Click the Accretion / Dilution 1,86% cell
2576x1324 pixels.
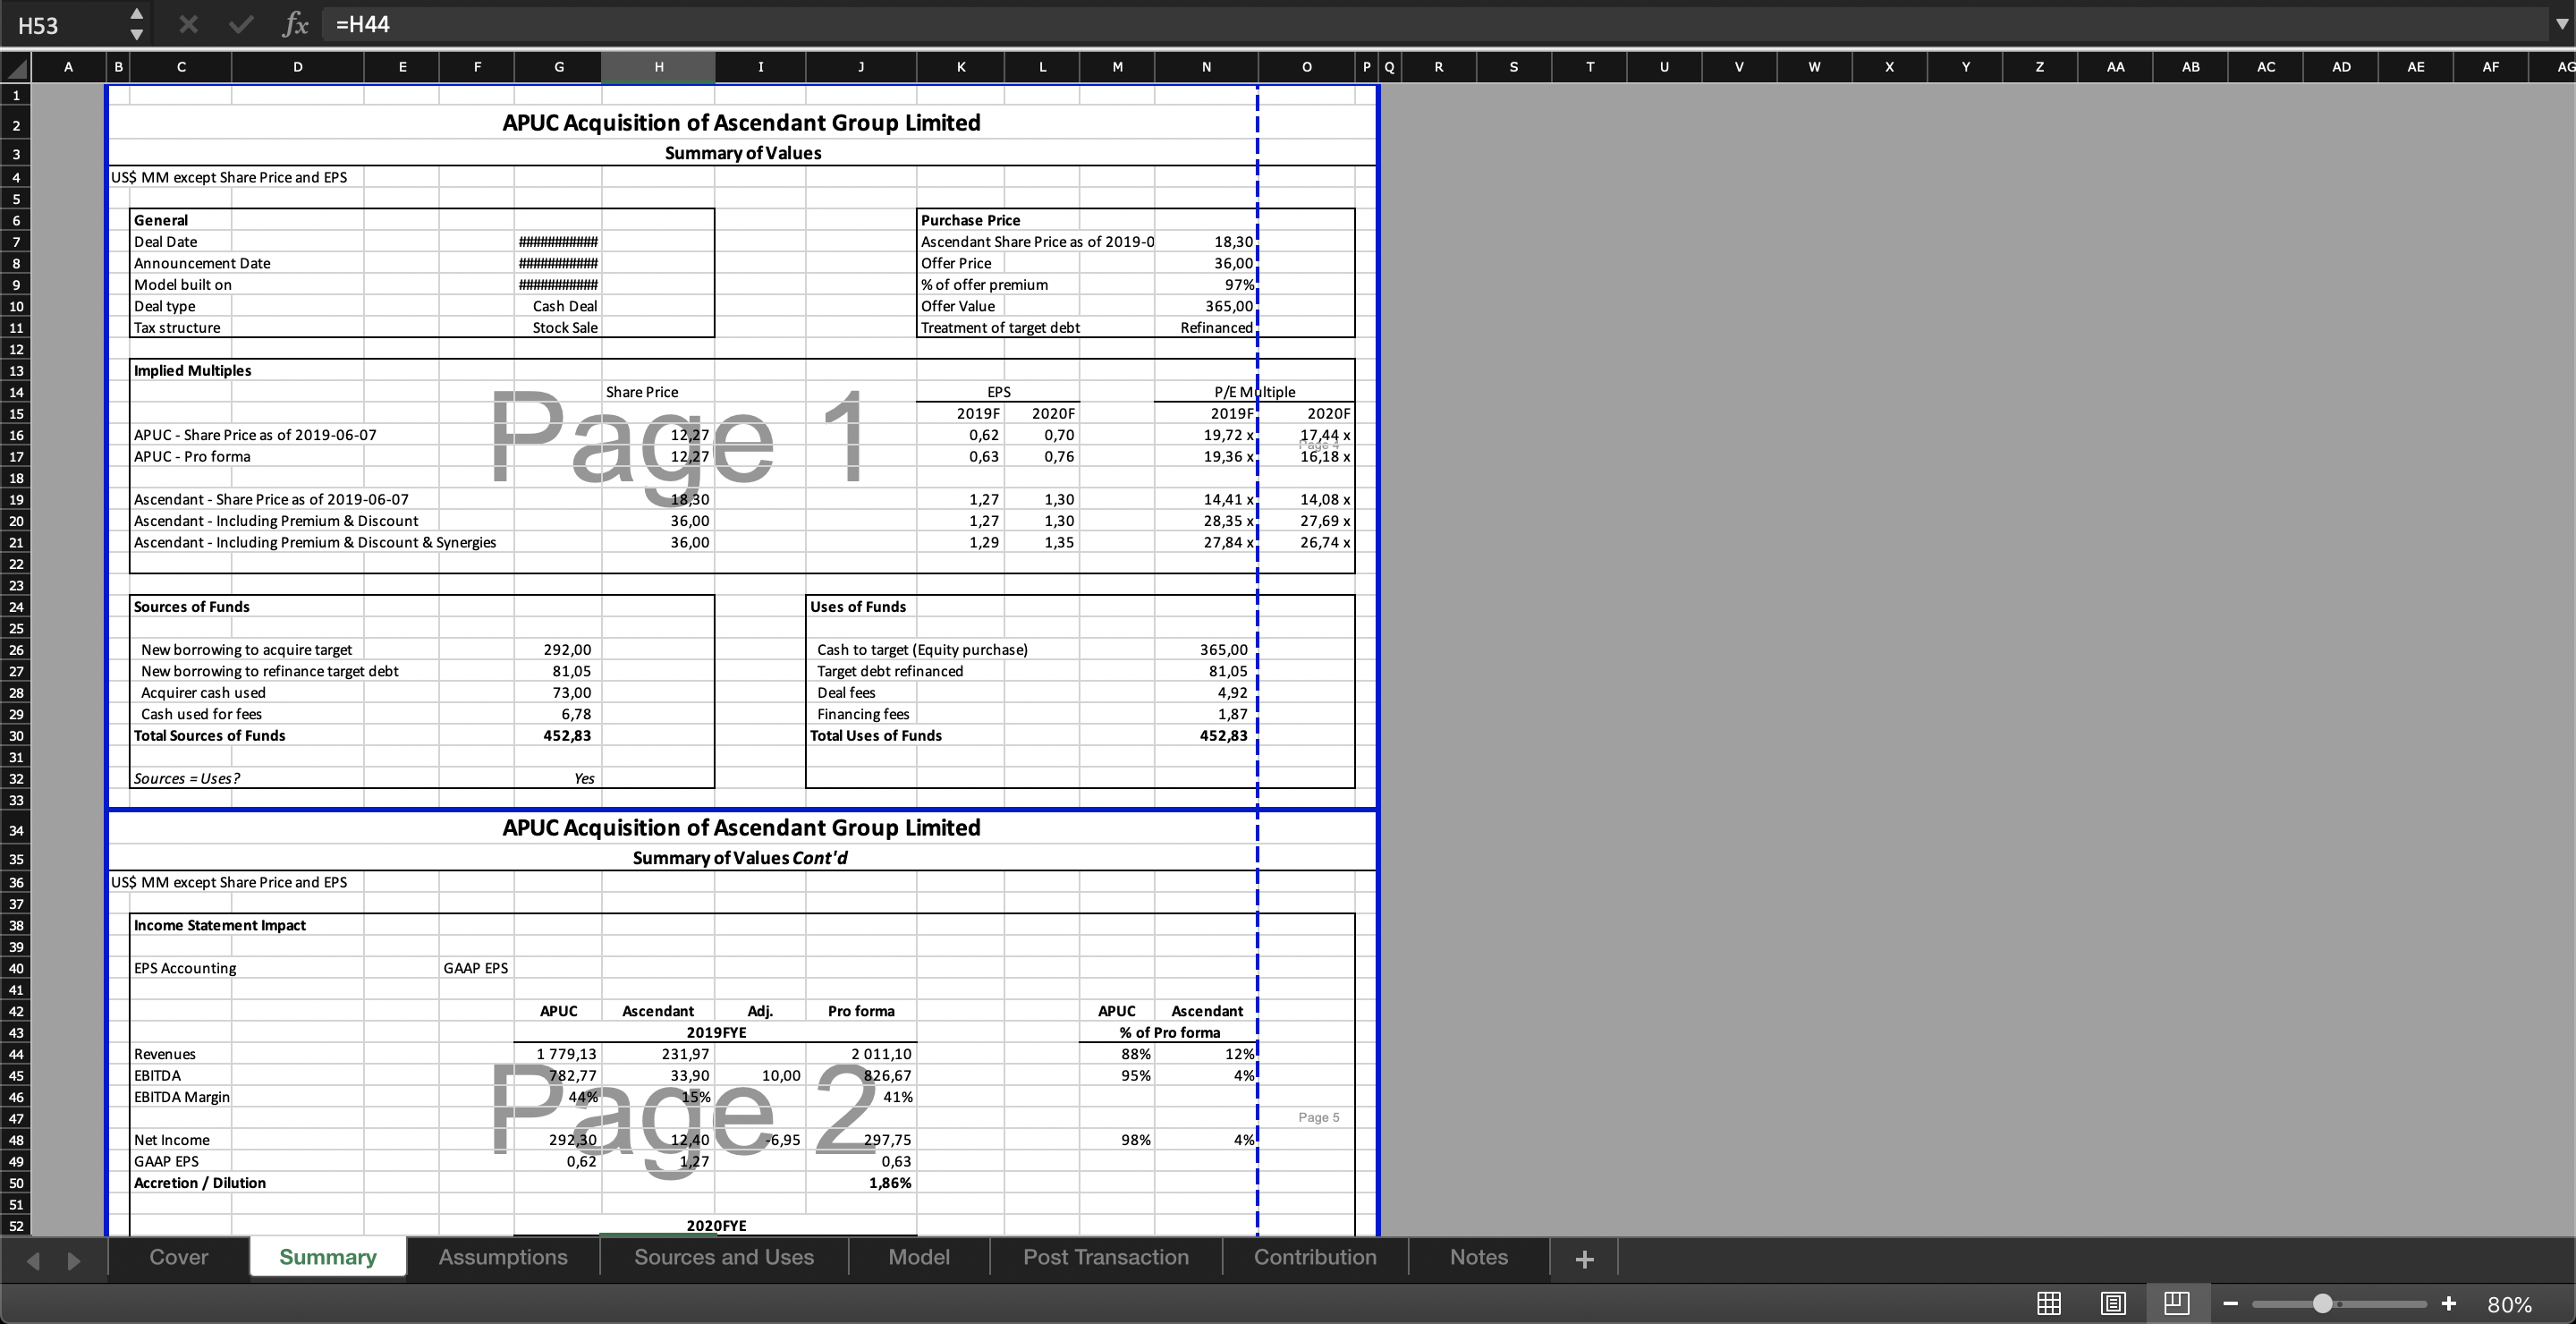point(861,1183)
